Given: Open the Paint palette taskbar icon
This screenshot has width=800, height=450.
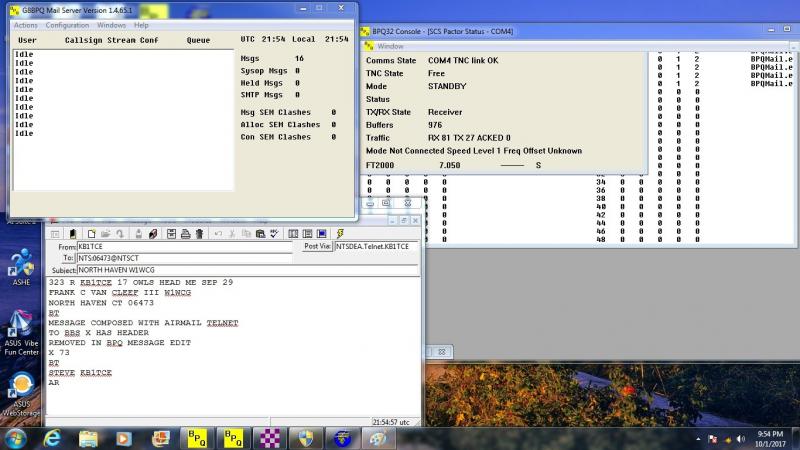Looking at the screenshot, I should pyautogui.click(x=379, y=439).
